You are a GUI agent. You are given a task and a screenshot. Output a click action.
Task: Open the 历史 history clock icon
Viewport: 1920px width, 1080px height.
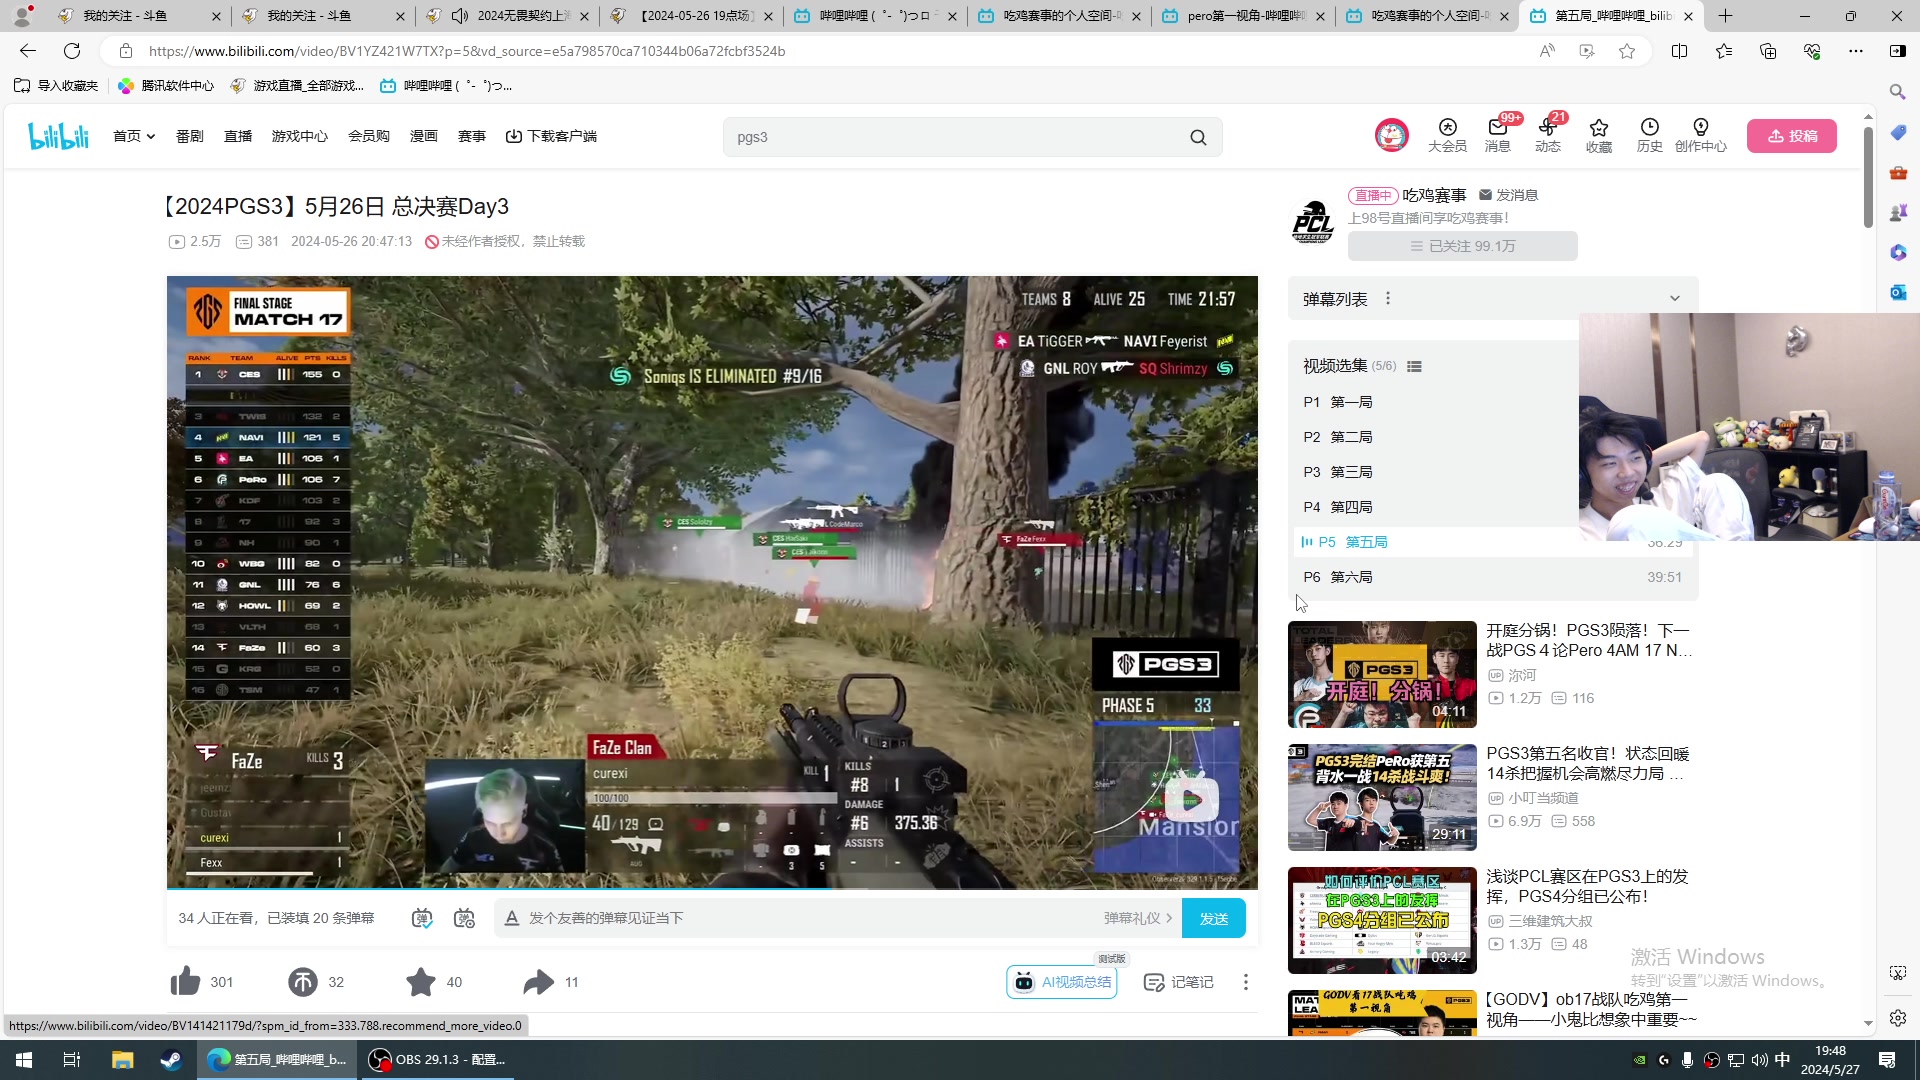(1649, 135)
